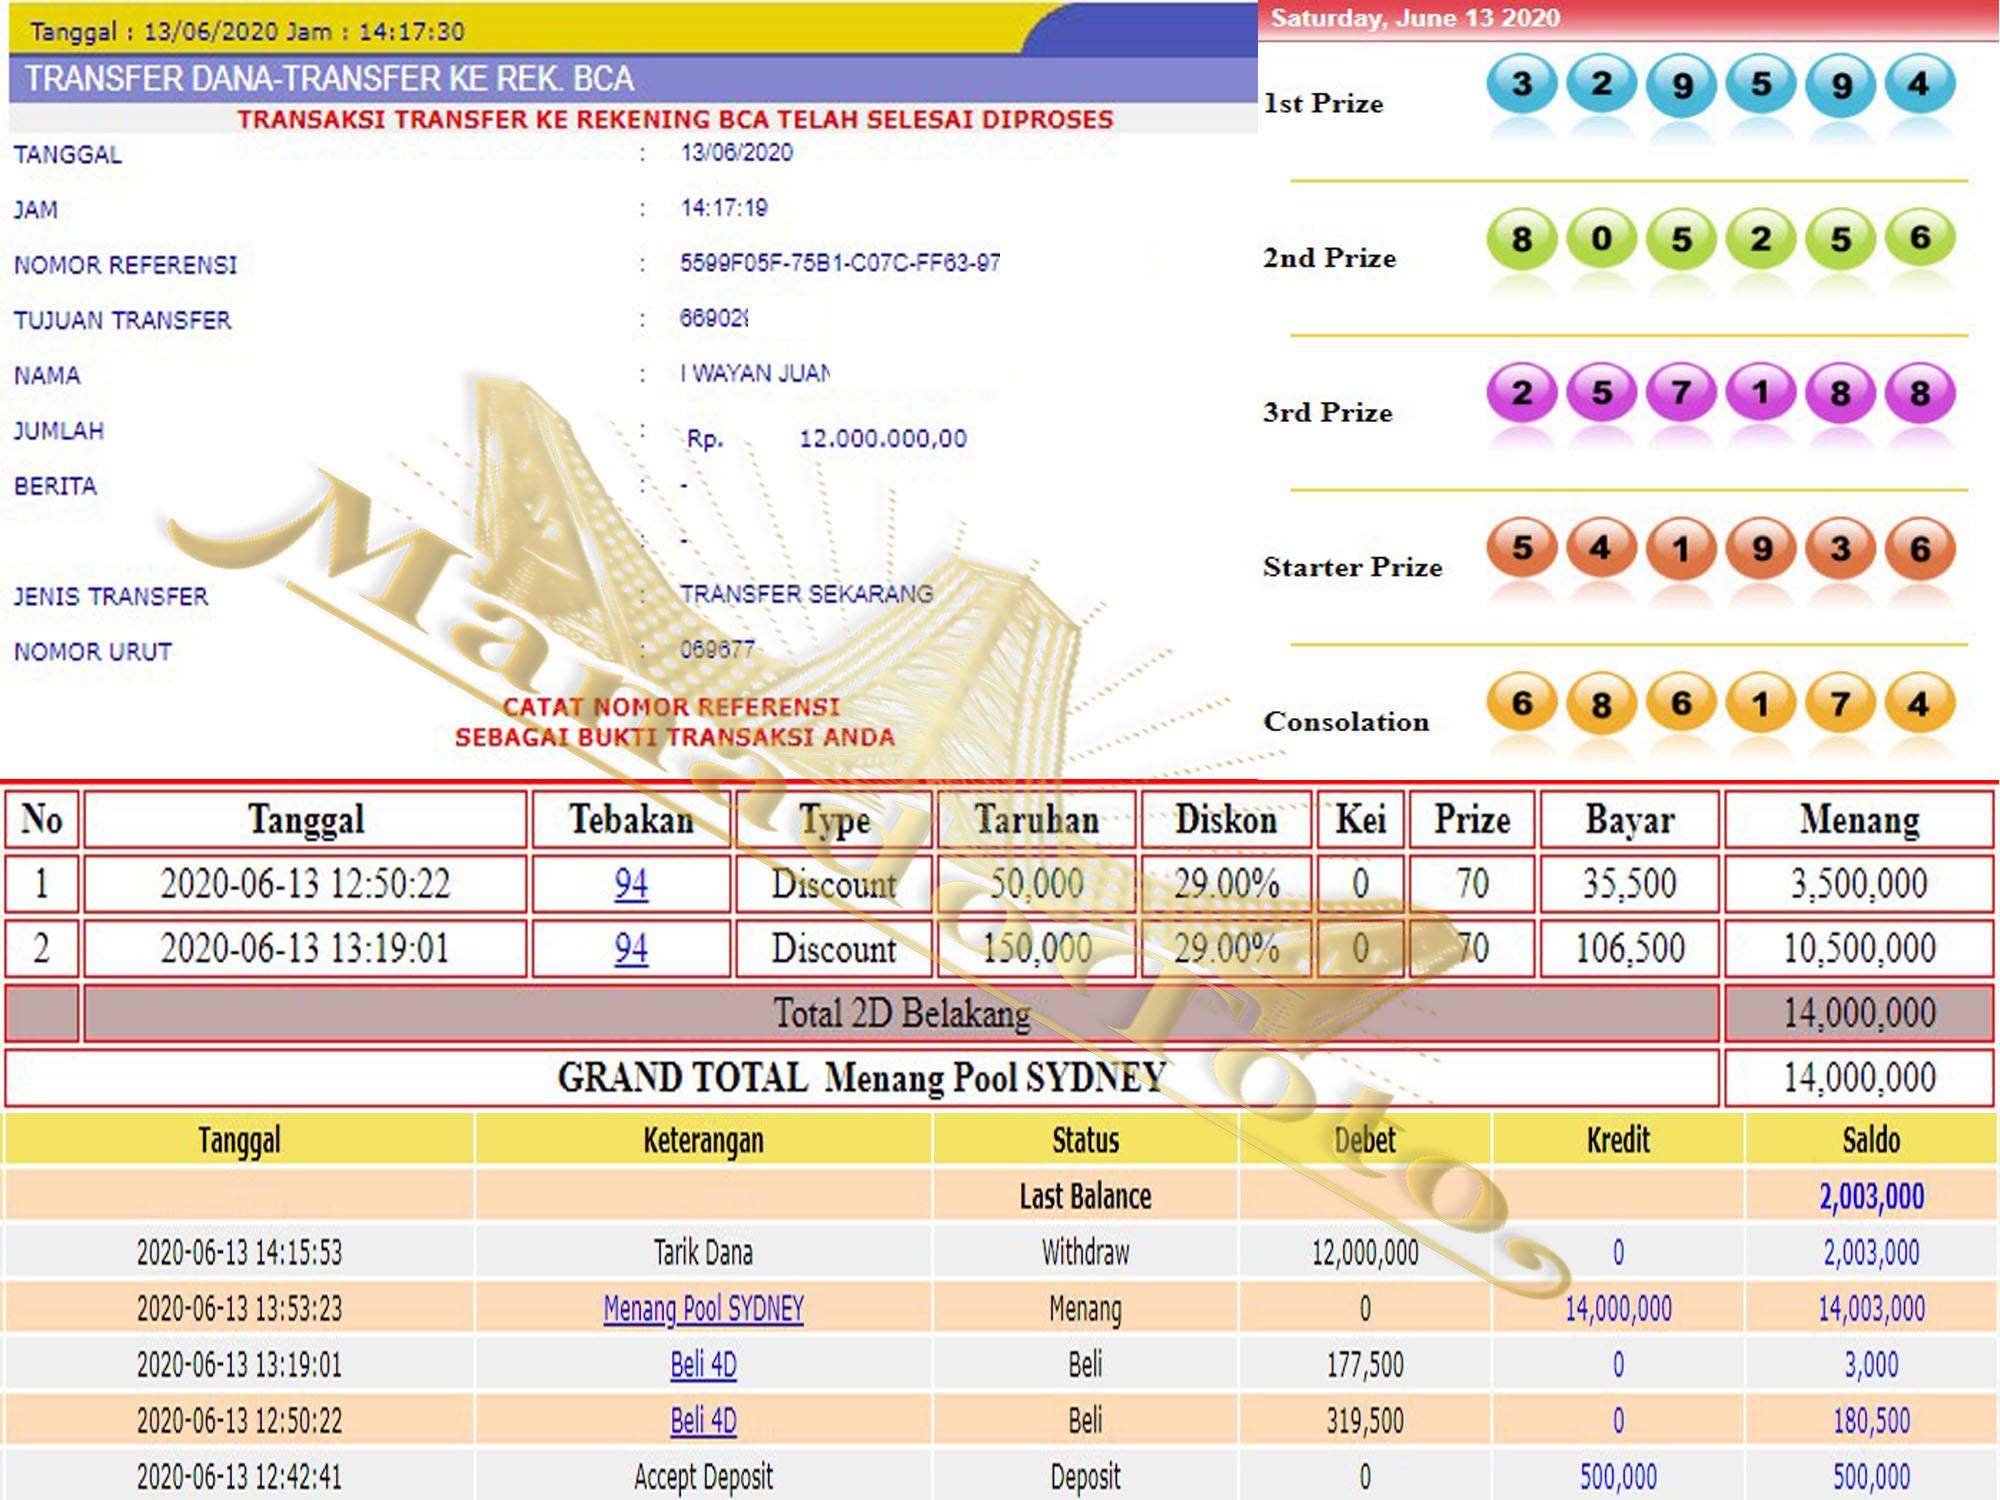The height and width of the screenshot is (1500, 2000).
Task: Click the first 94 link in the Tebakan column
Action: click(631, 883)
